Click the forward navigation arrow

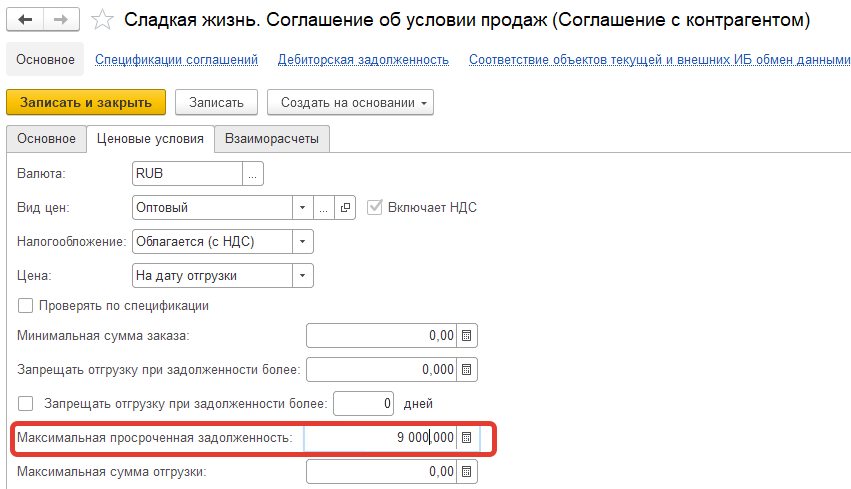click(61, 19)
